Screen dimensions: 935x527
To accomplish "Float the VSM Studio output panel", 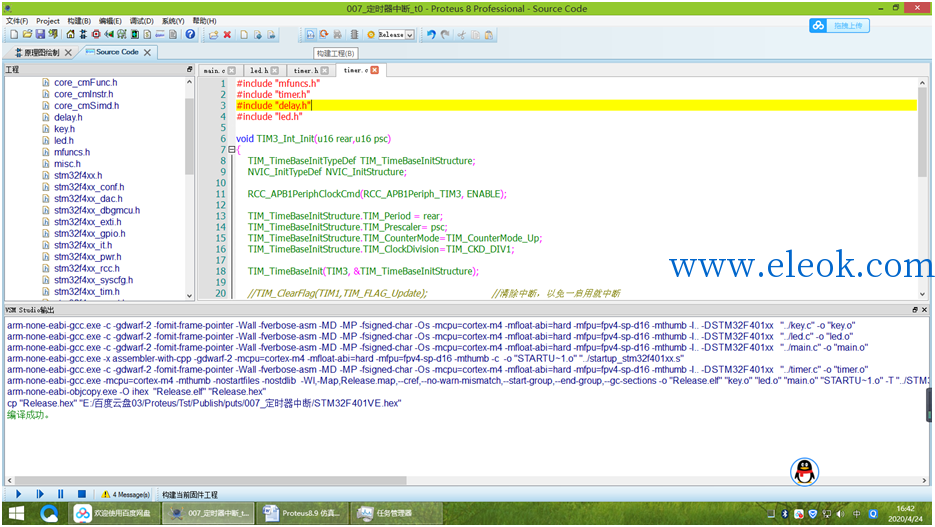I will pyautogui.click(x=915, y=309).
